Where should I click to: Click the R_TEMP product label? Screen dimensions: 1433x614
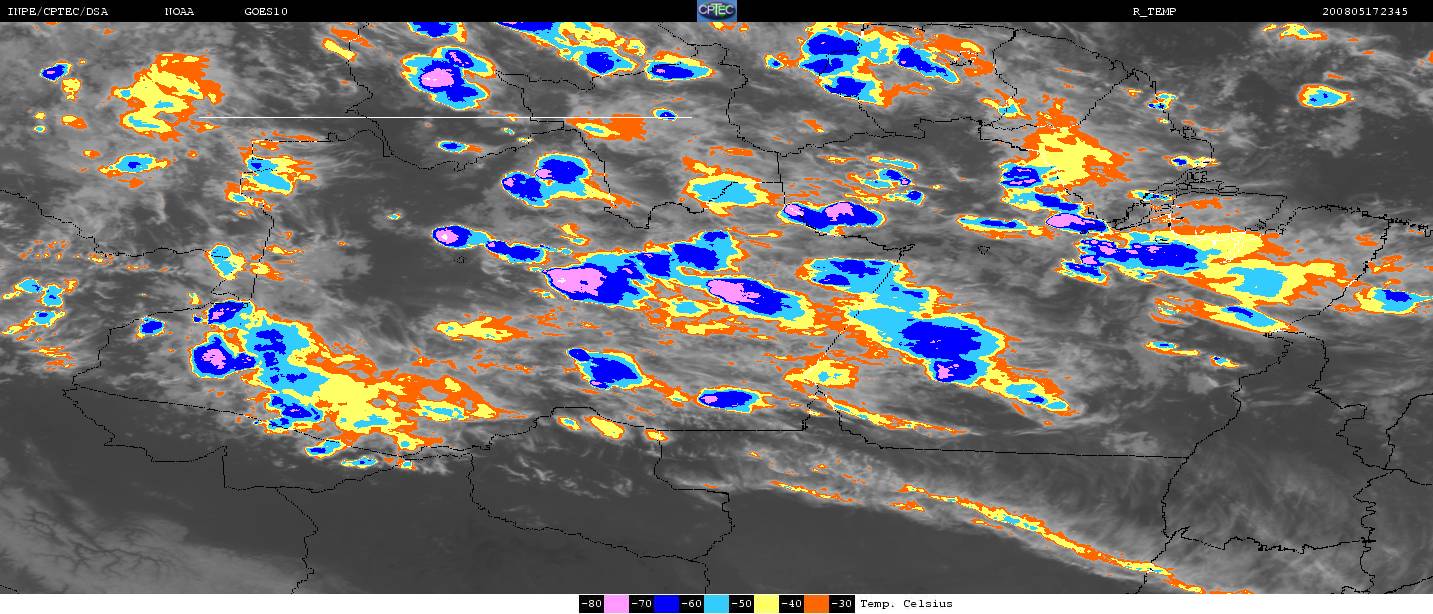pyautogui.click(x=1156, y=12)
